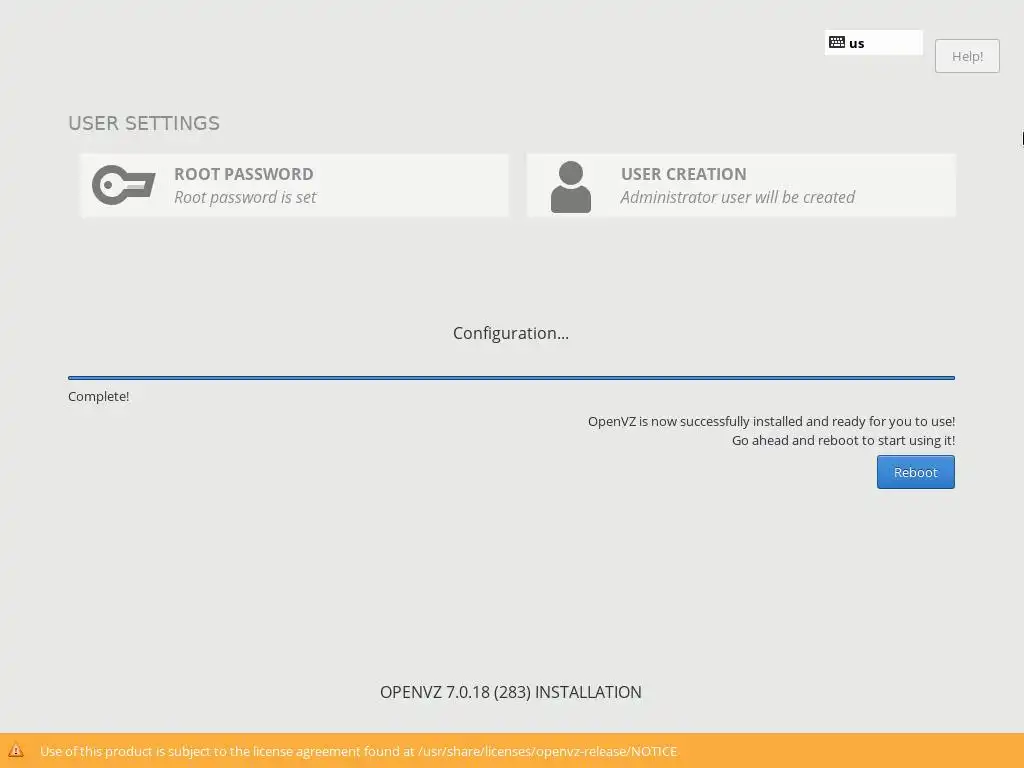Image resolution: width=1024 pixels, height=768 pixels.
Task: Click the license agreement notice text
Action: pyautogui.click(x=358, y=752)
